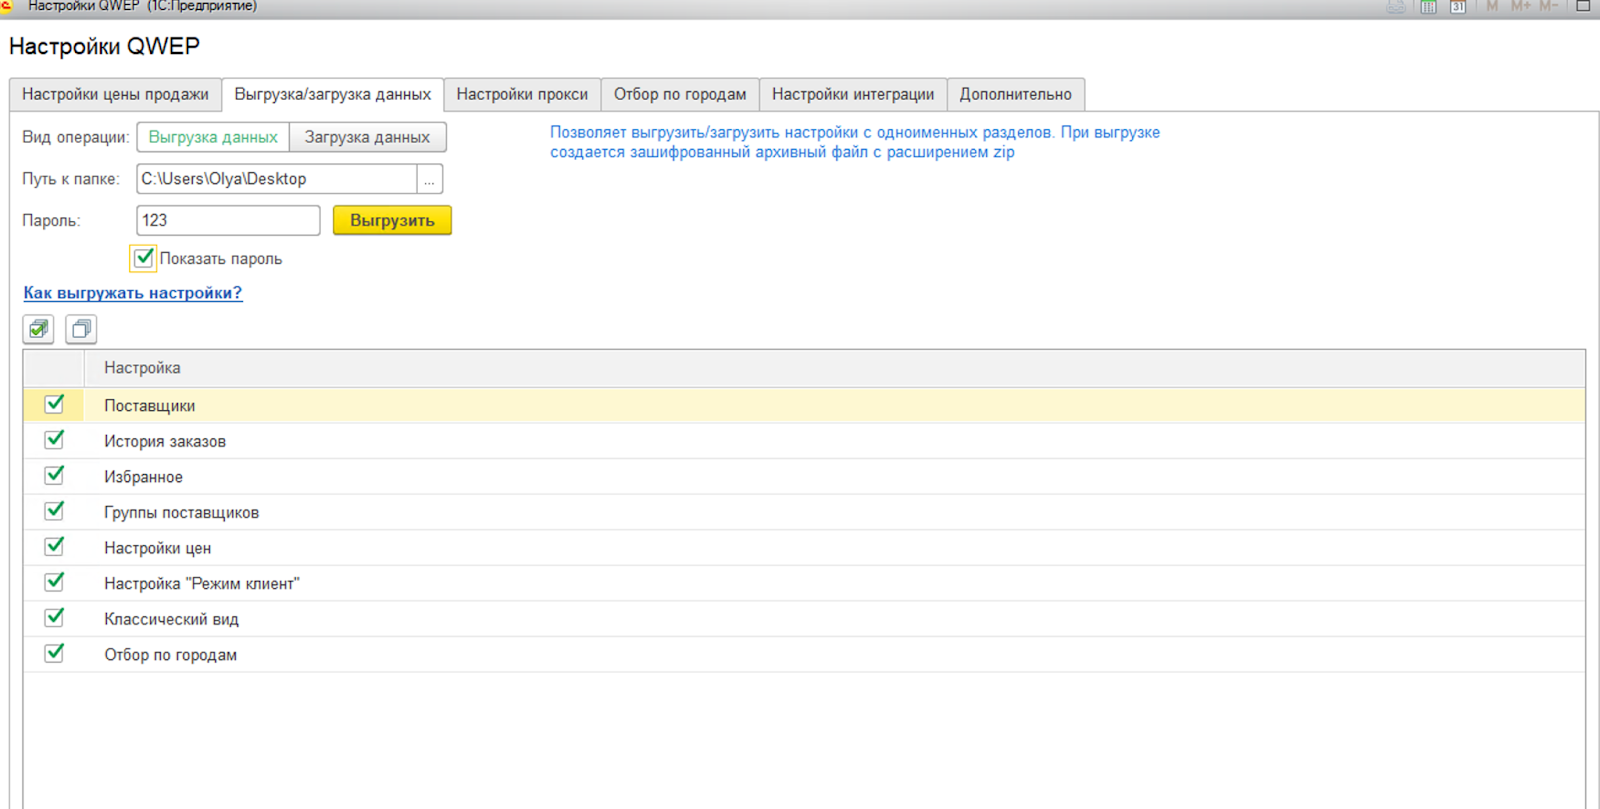Open the Настройки прокси tab
This screenshot has height=809, width=1600.
(522, 94)
